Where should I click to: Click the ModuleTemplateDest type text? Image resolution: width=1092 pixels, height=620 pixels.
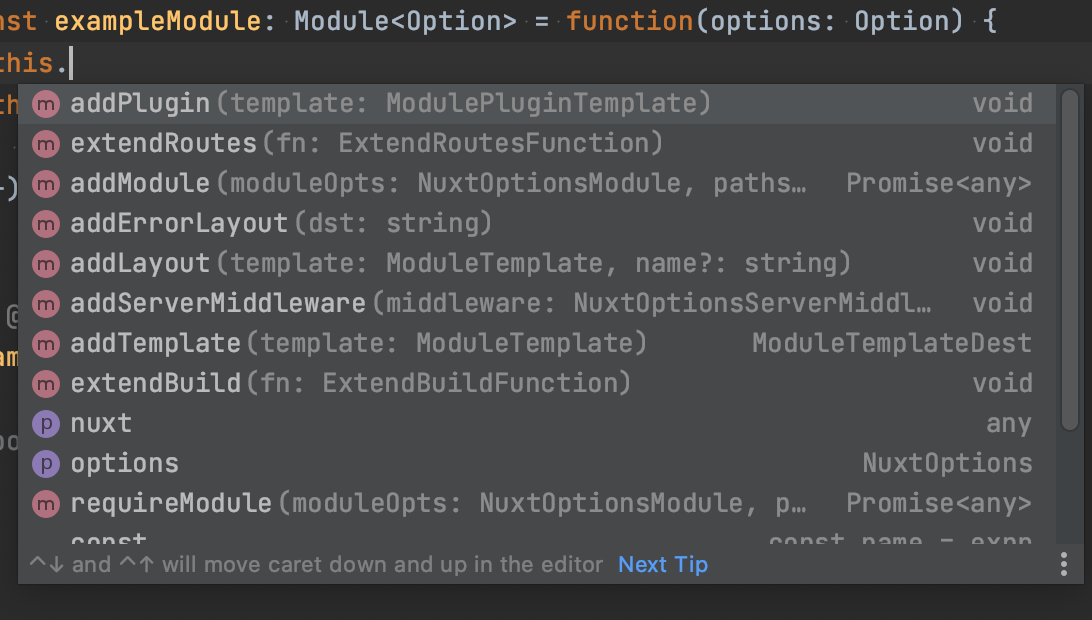tap(891, 344)
